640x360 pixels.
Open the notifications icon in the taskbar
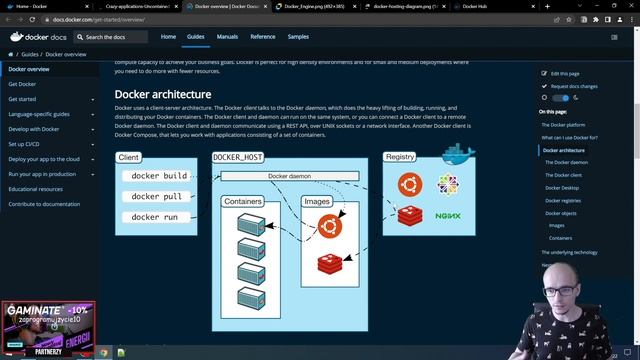(627, 352)
